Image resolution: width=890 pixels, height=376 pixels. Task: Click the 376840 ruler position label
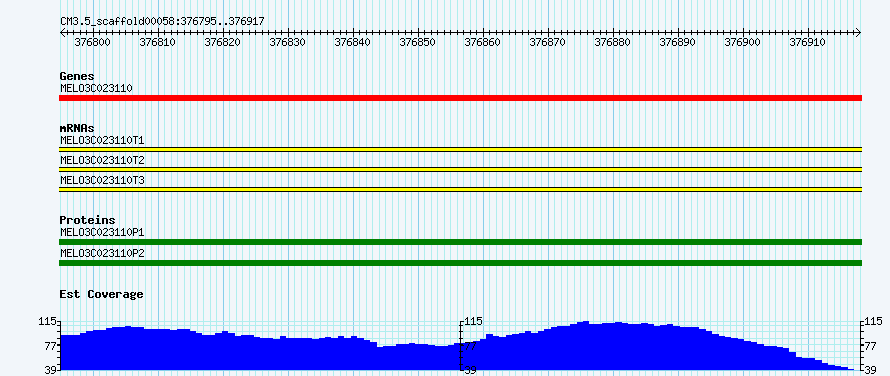(x=353, y=42)
